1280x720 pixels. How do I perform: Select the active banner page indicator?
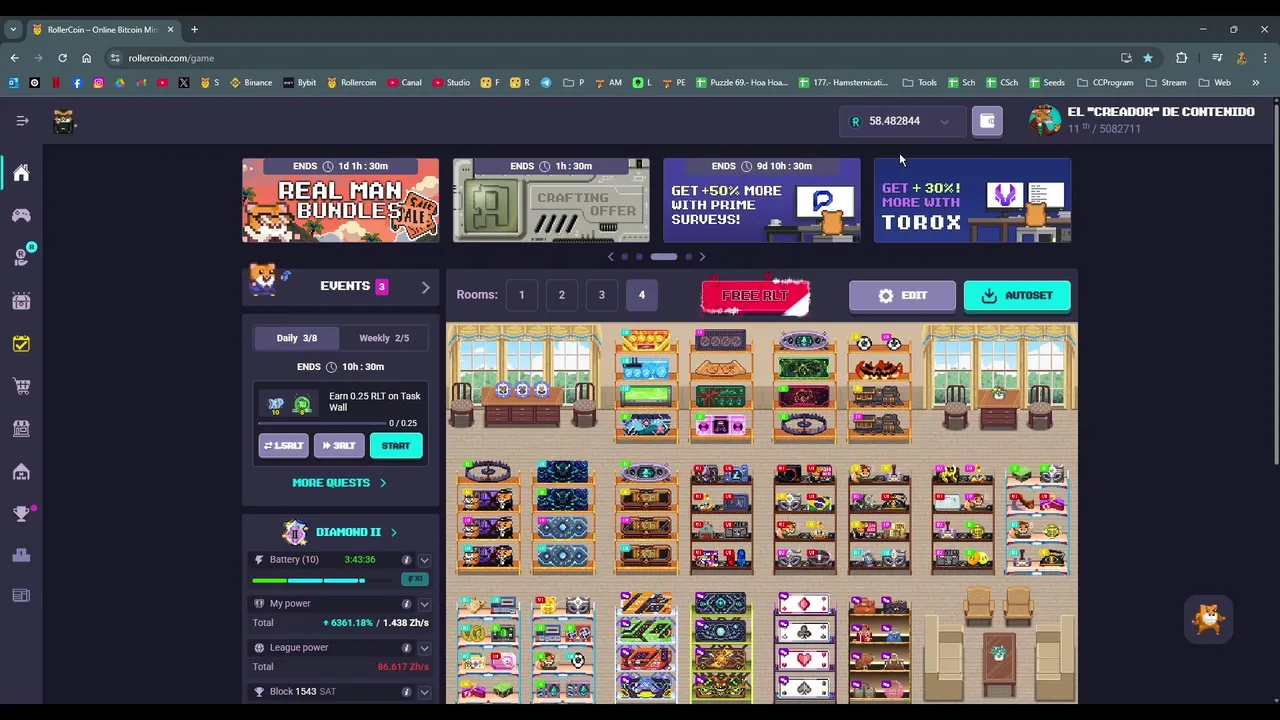(x=664, y=257)
